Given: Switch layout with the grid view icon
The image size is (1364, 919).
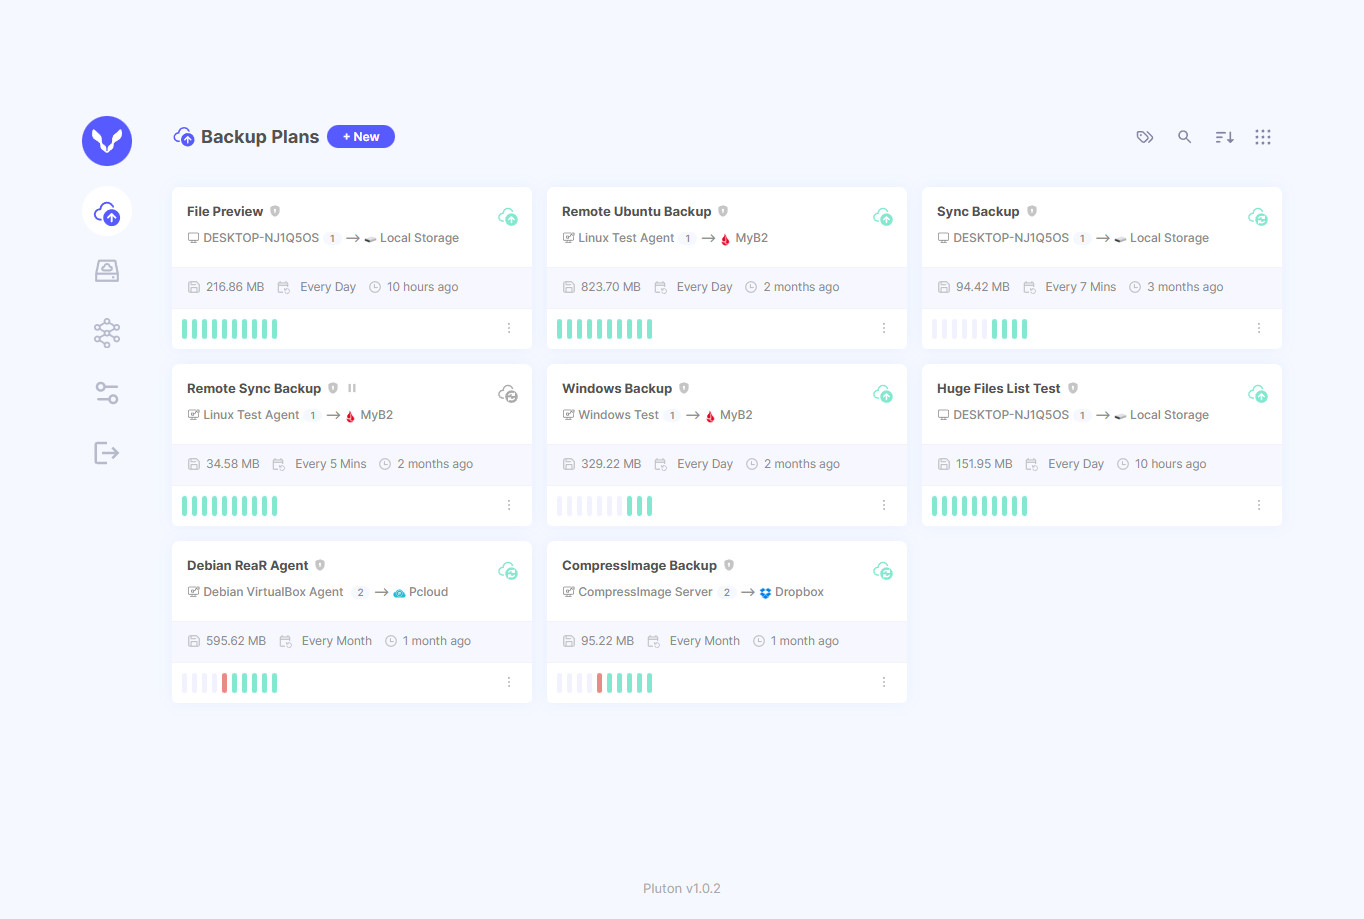Looking at the screenshot, I should tap(1262, 136).
